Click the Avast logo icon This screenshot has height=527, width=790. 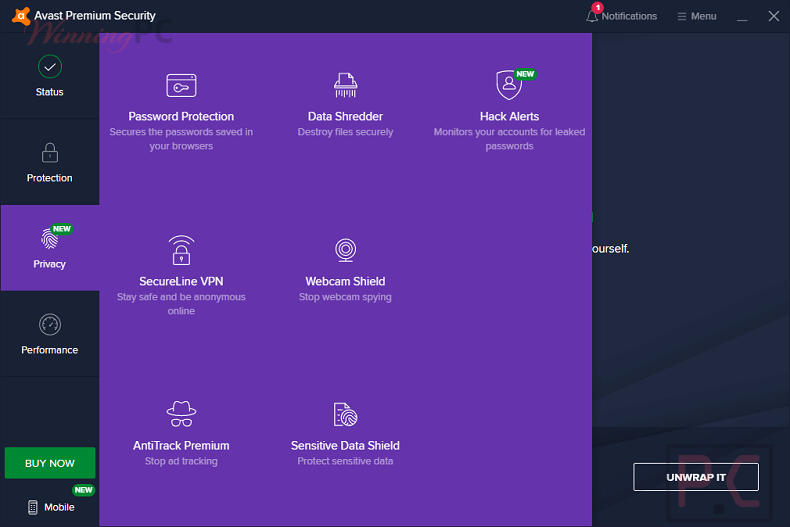point(21,16)
